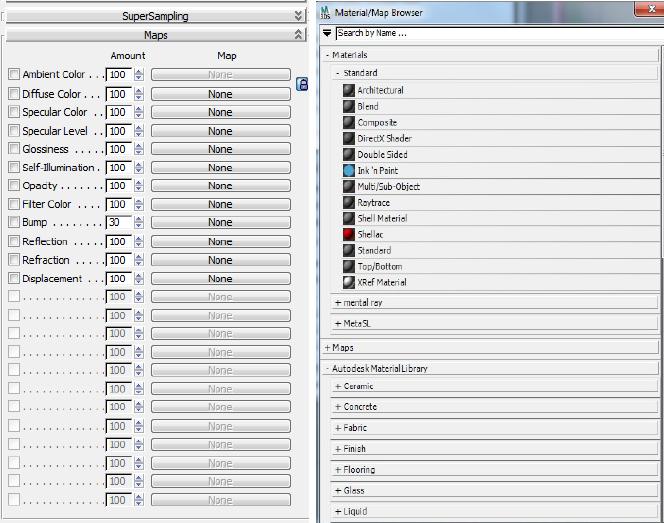The height and width of the screenshot is (523, 664).
Task: Close the Material/Map Browser window
Action: 650,9
